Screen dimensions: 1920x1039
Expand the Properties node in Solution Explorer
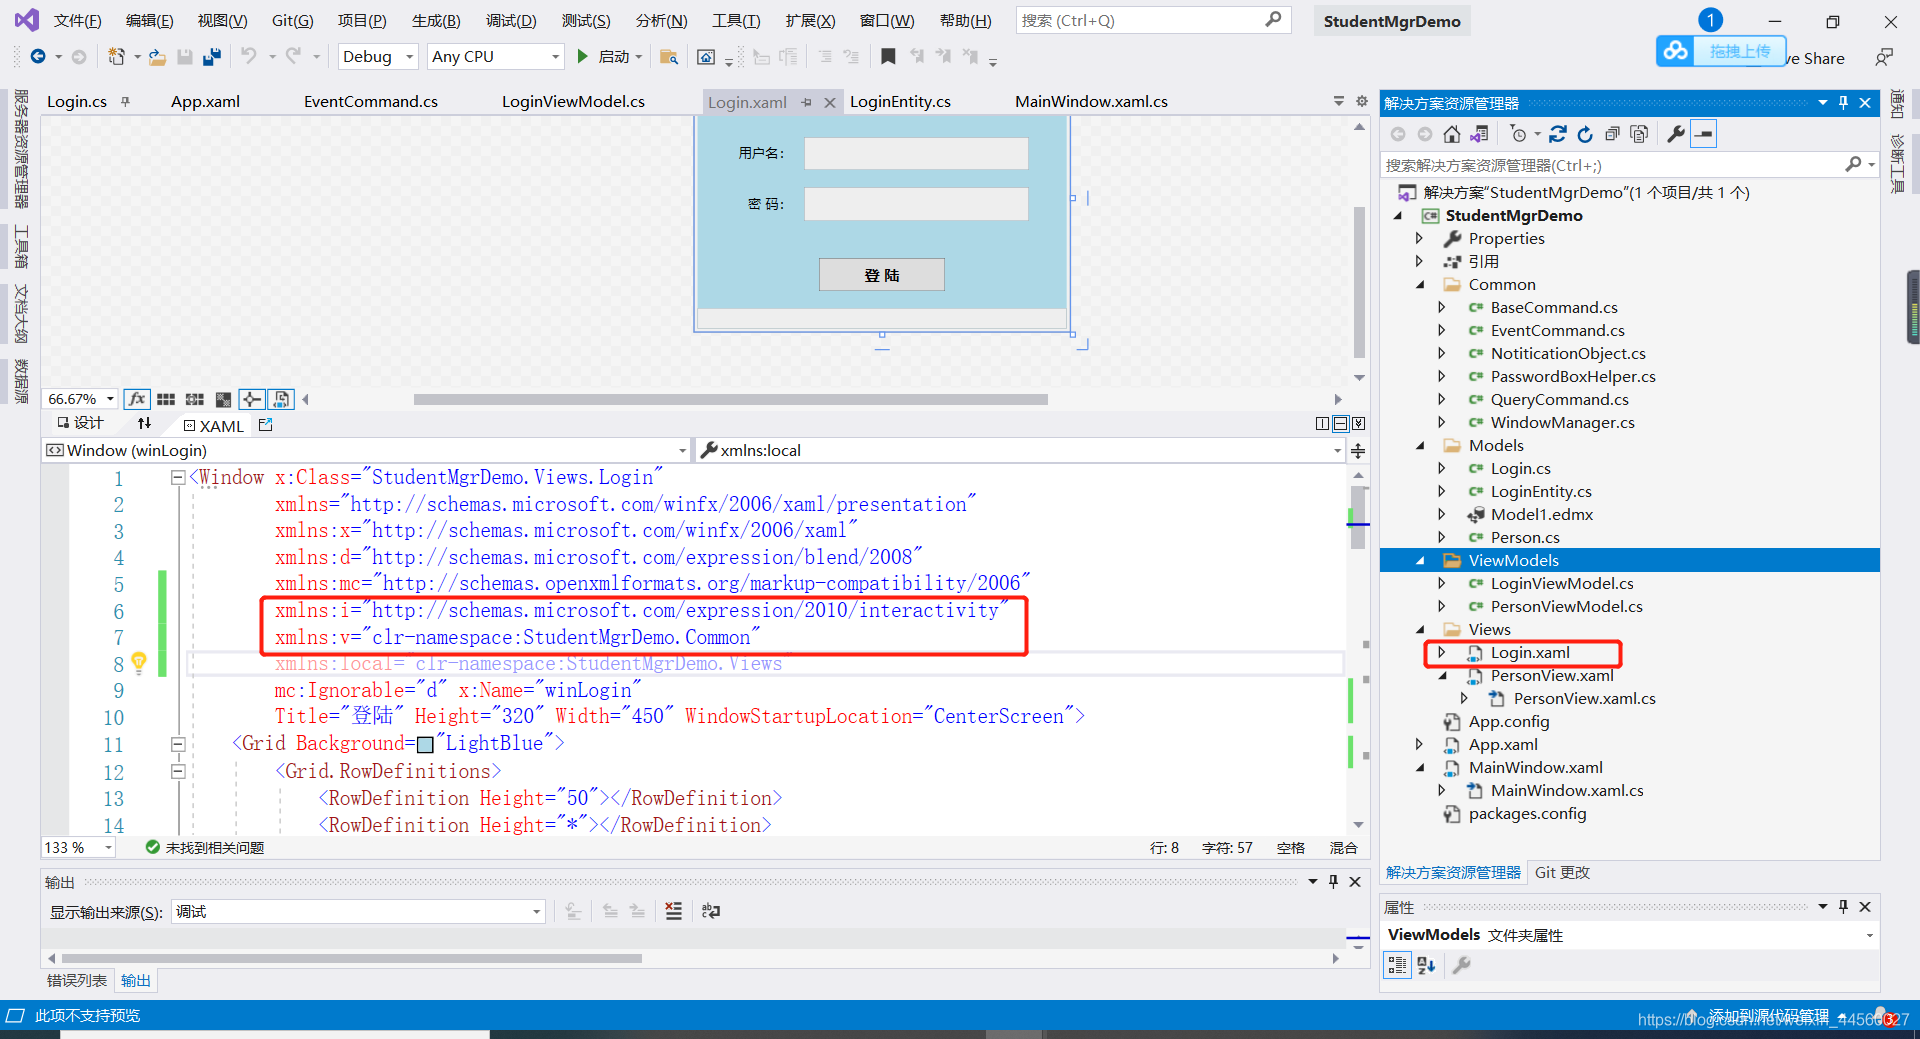tap(1419, 238)
